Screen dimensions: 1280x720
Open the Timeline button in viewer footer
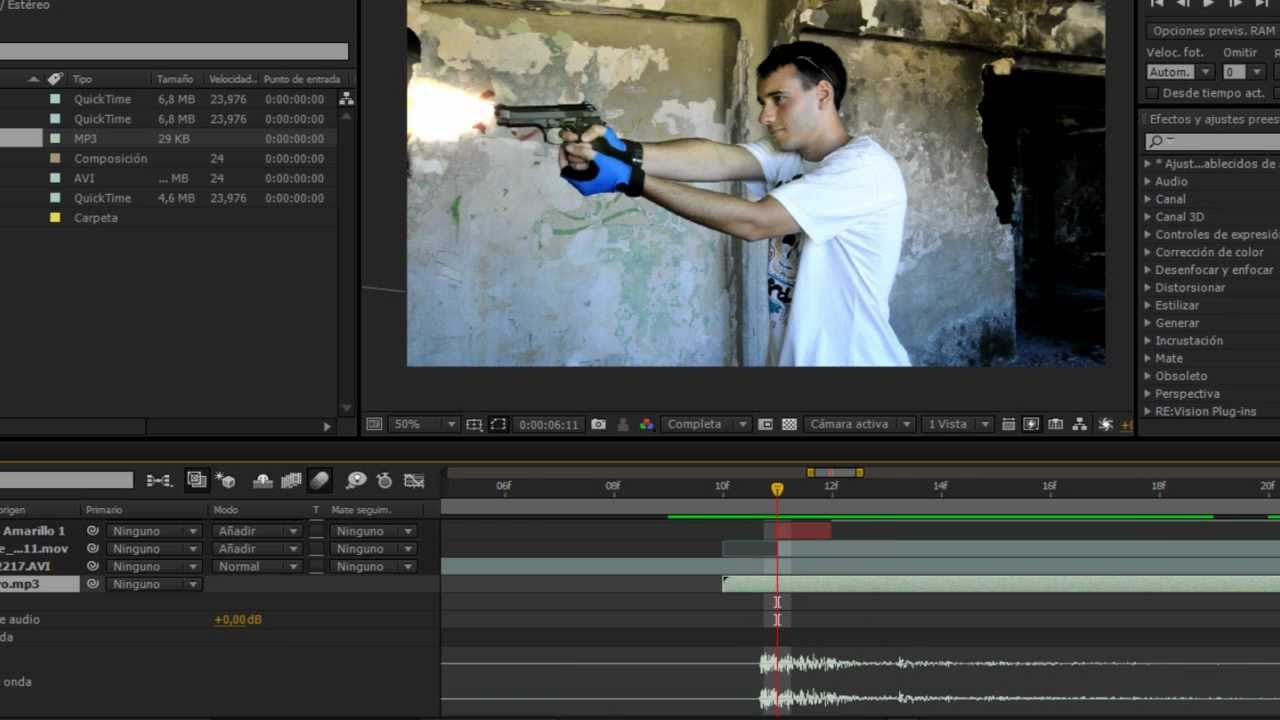coord(1056,424)
